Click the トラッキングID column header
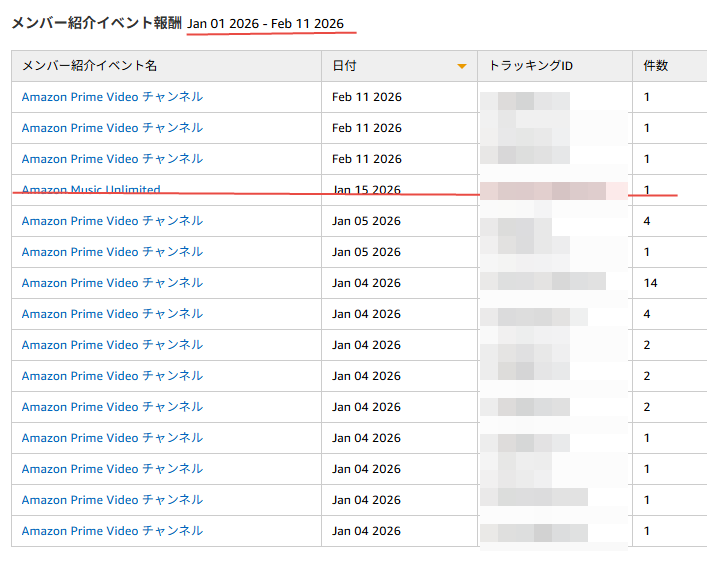The height and width of the screenshot is (561, 707). pos(530,66)
